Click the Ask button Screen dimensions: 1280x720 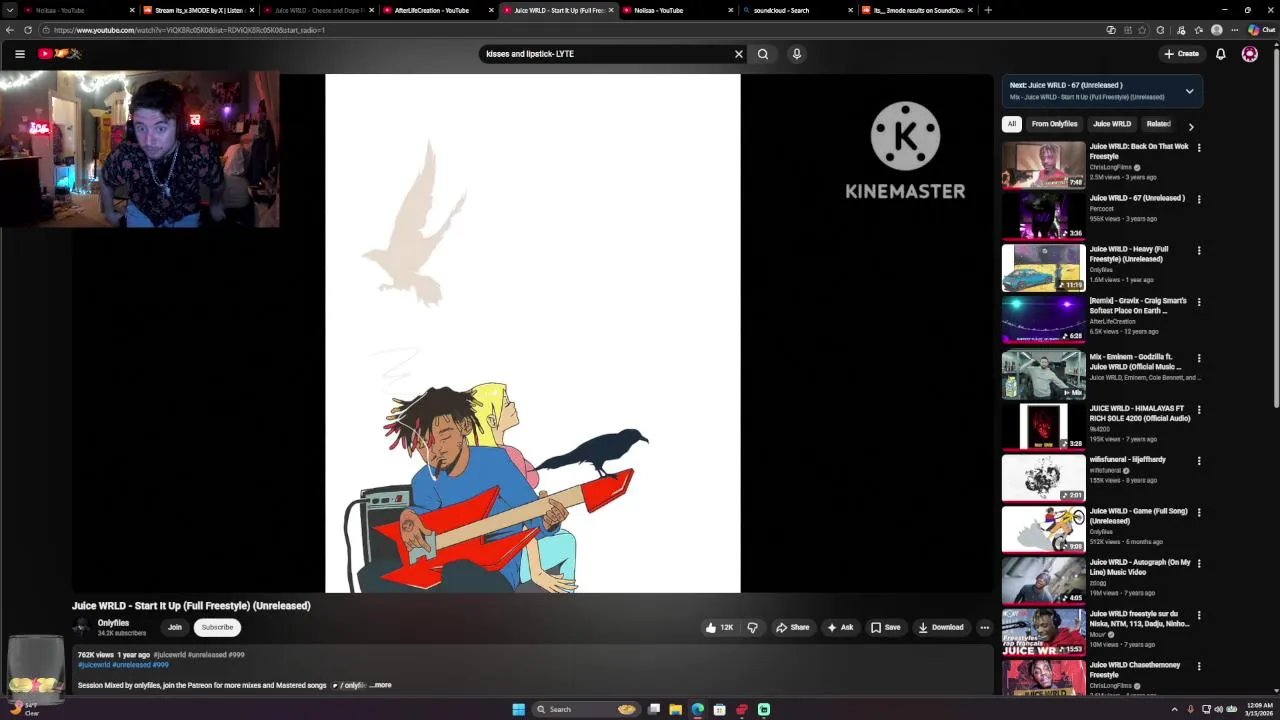pos(840,628)
